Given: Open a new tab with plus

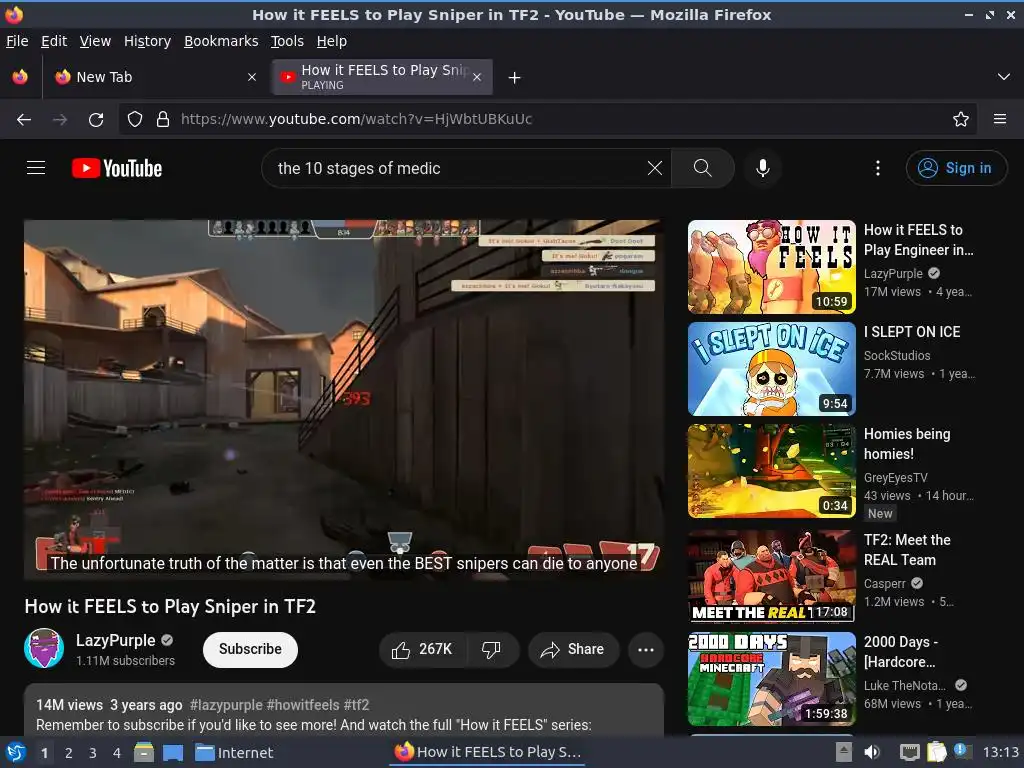Looking at the screenshot, I should [x=514, y=78].
